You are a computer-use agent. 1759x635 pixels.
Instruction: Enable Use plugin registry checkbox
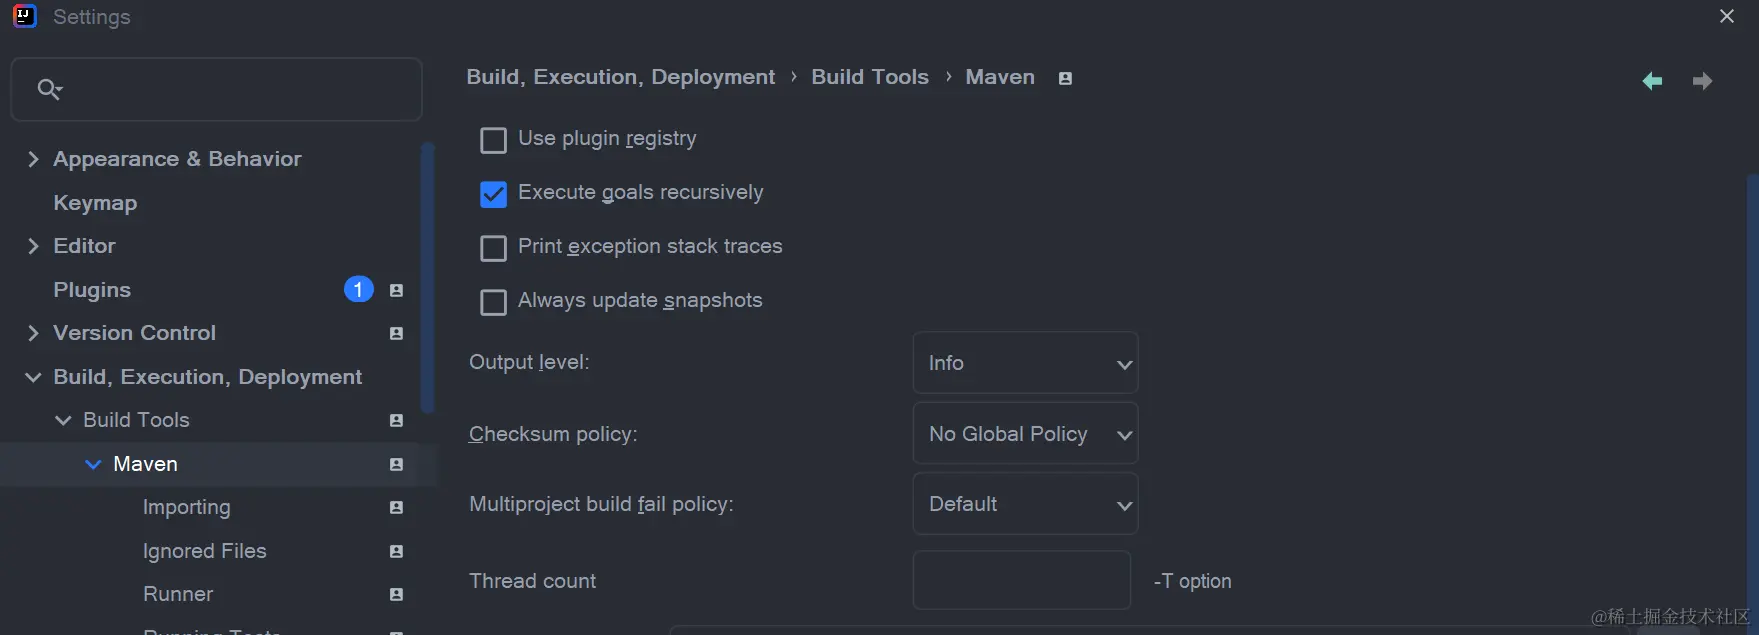pos(494,140)
